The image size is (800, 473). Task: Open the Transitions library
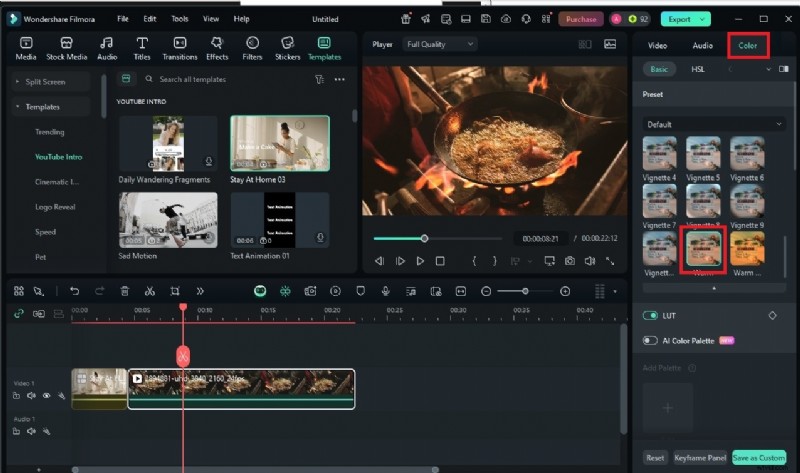[180, 47]
